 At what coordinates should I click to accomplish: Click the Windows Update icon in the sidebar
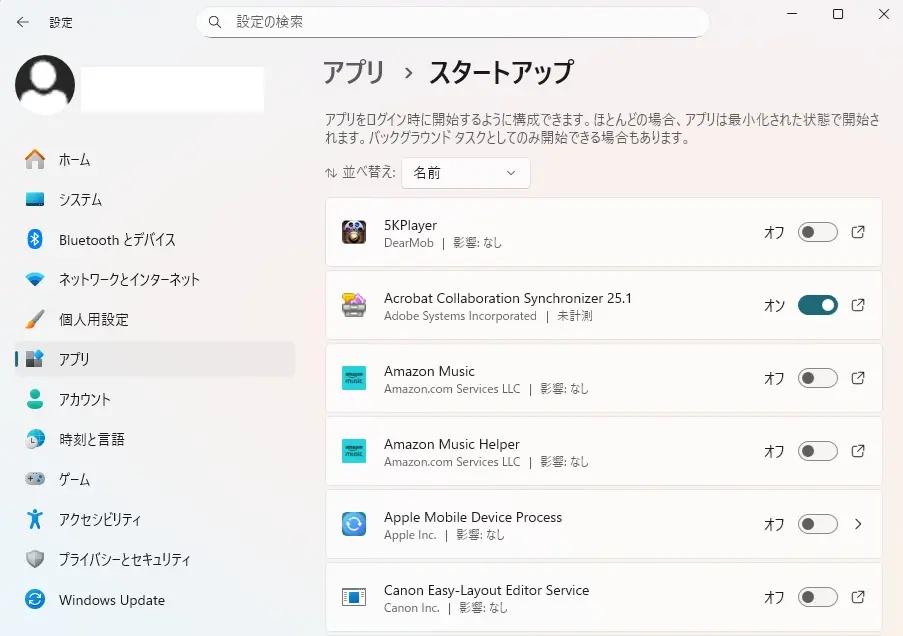tap(24, 600)
